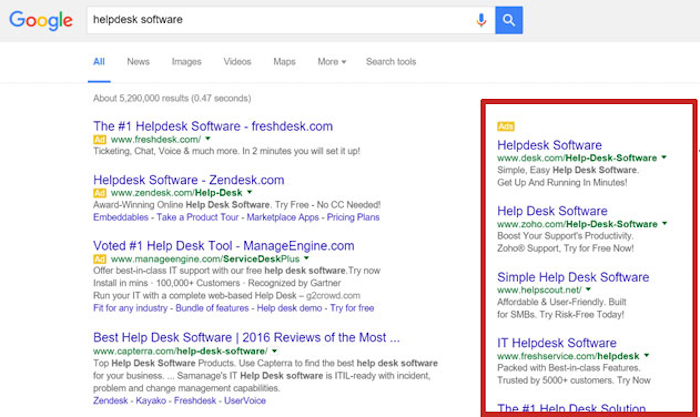Open the sidebar Helpdesk Software desk.com ad

coord(550,145)
